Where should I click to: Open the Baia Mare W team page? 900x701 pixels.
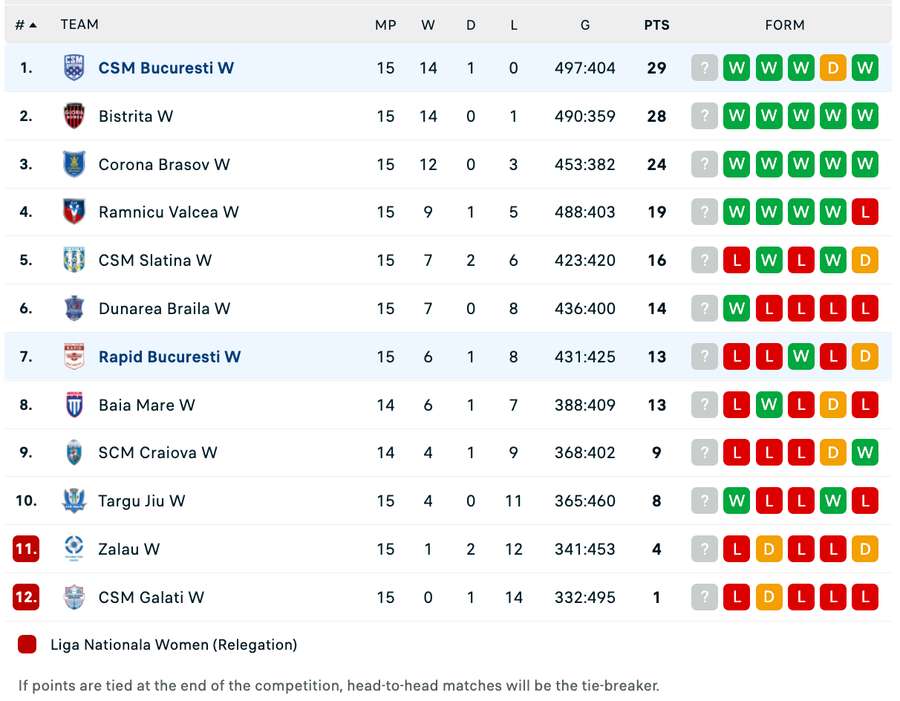(x=147, y=405)
